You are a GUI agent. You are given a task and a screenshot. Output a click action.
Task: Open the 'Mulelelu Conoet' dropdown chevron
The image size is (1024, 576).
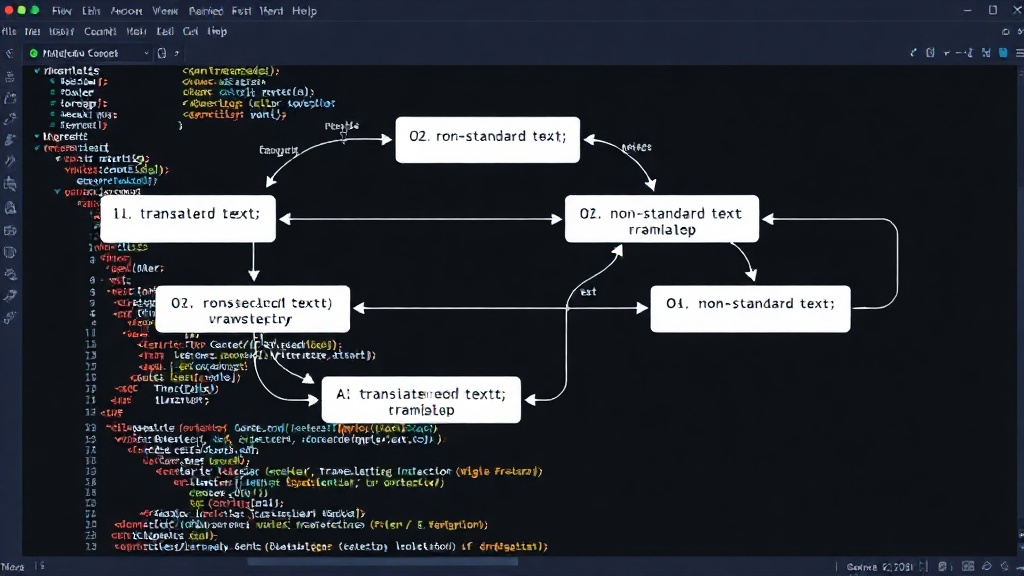click(146, 53)
